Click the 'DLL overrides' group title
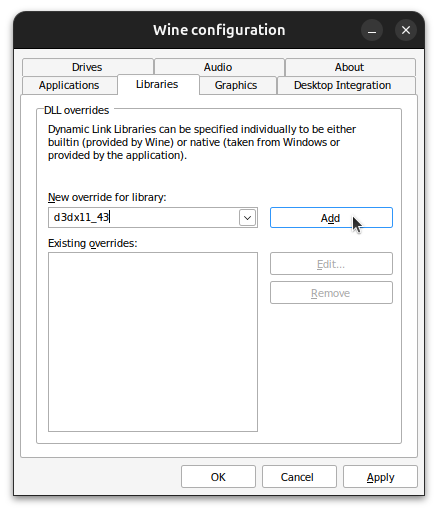Screen dimensions: 438x512 (77, 110)
